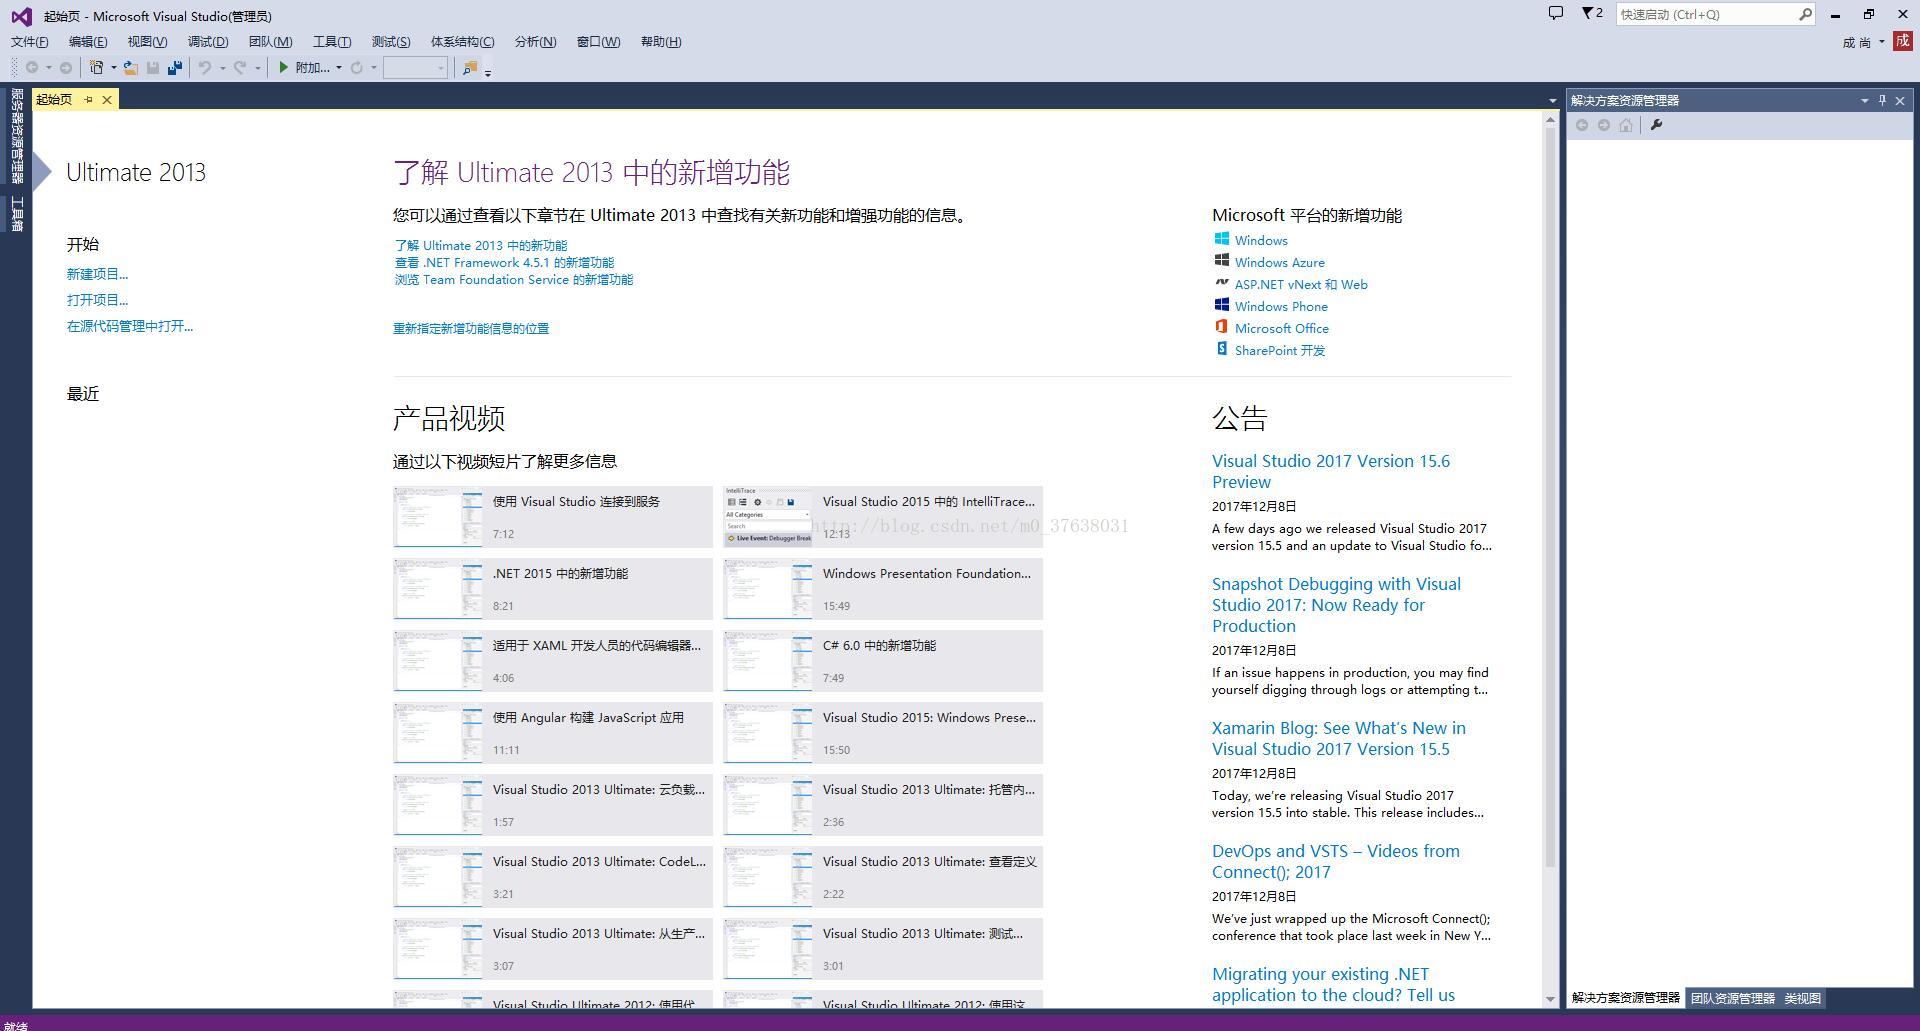Click the Visual Studio logo in title bar

click(21, 16)
